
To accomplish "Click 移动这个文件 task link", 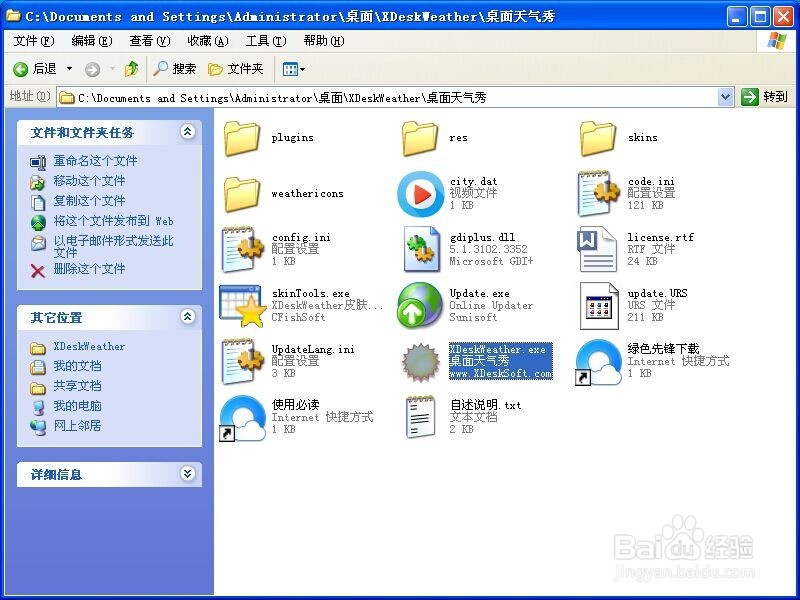I will (89, 181).
